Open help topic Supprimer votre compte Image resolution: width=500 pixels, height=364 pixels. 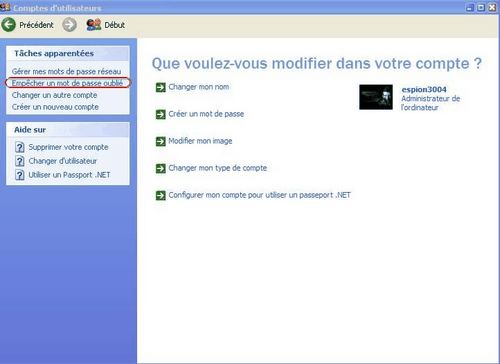tap(68, 147)
